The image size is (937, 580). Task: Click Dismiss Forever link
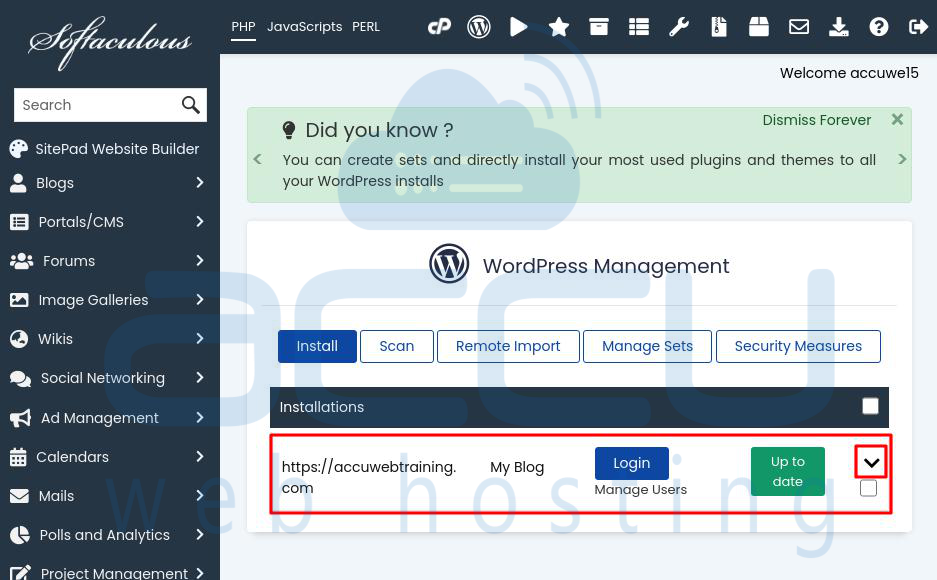tap(816, 120)
